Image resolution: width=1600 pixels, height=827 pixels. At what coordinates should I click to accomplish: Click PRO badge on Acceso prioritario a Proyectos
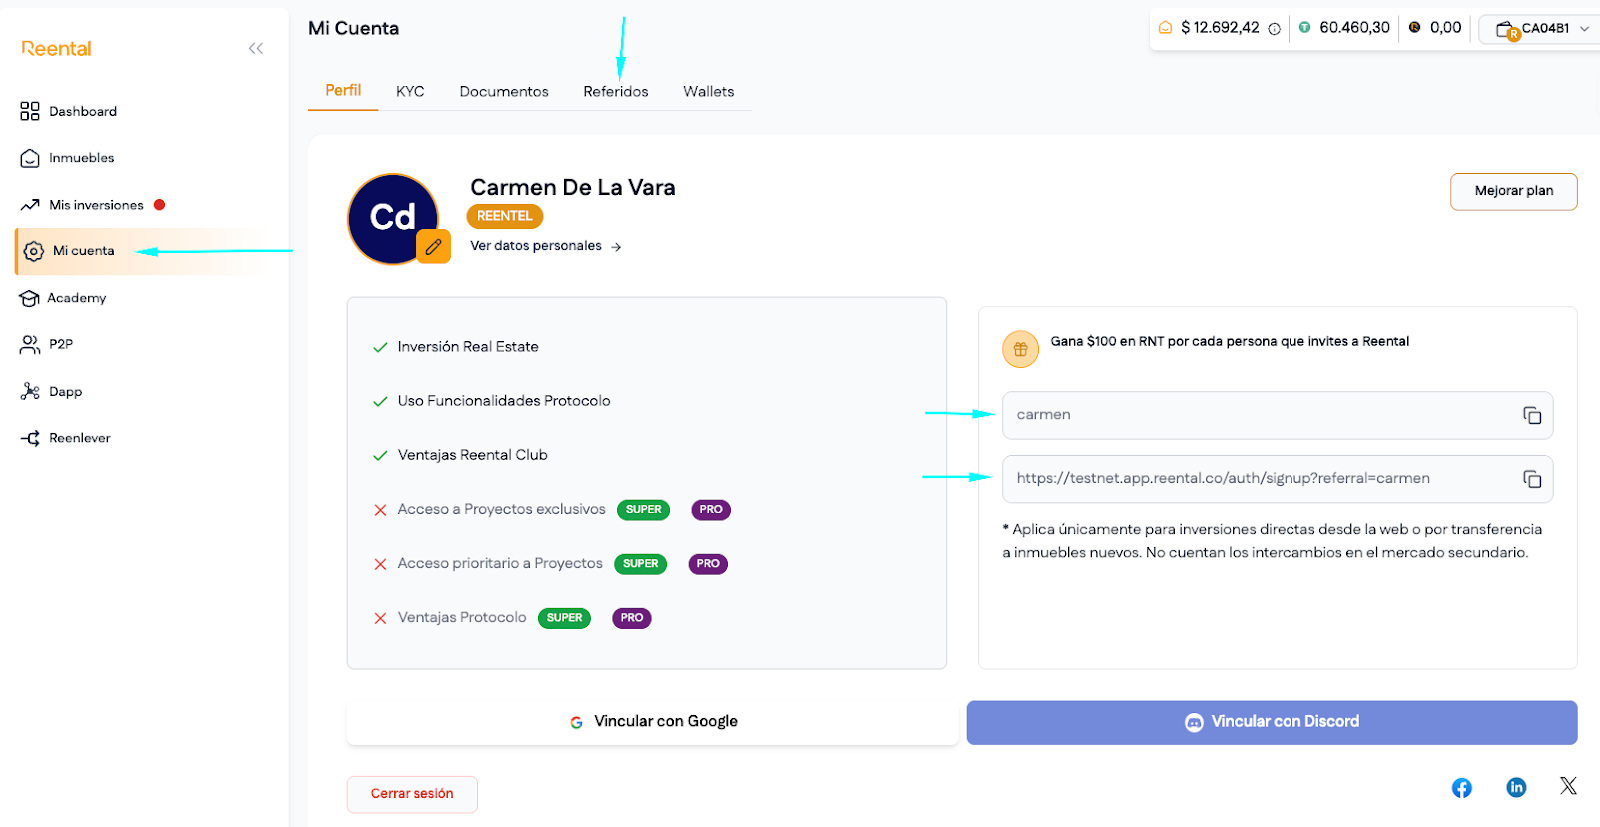[708, 564]
